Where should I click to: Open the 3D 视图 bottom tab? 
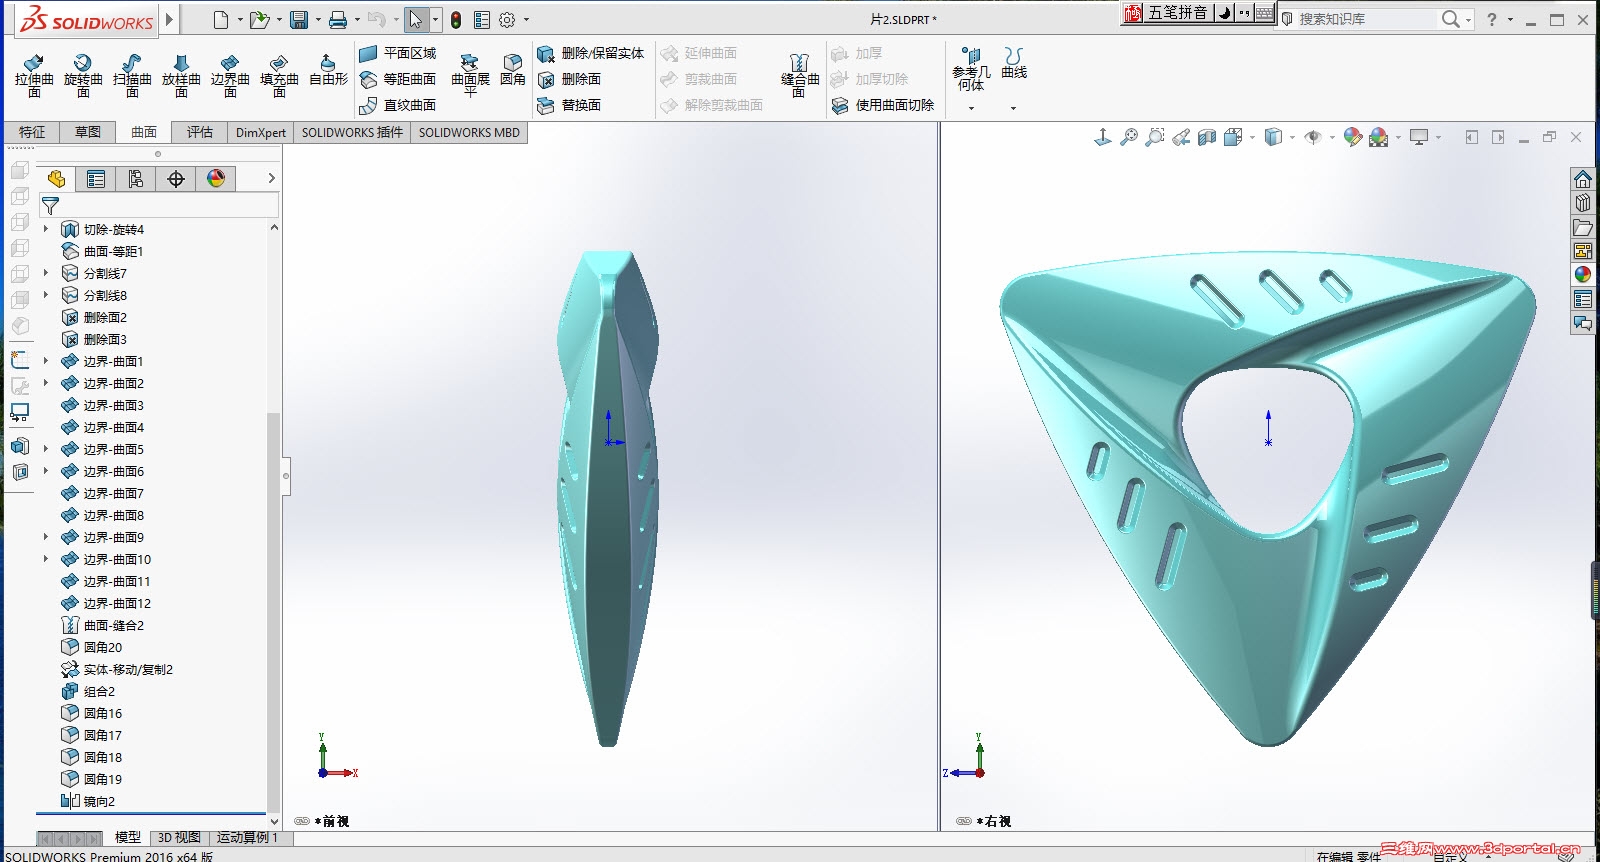coord(179,837)
